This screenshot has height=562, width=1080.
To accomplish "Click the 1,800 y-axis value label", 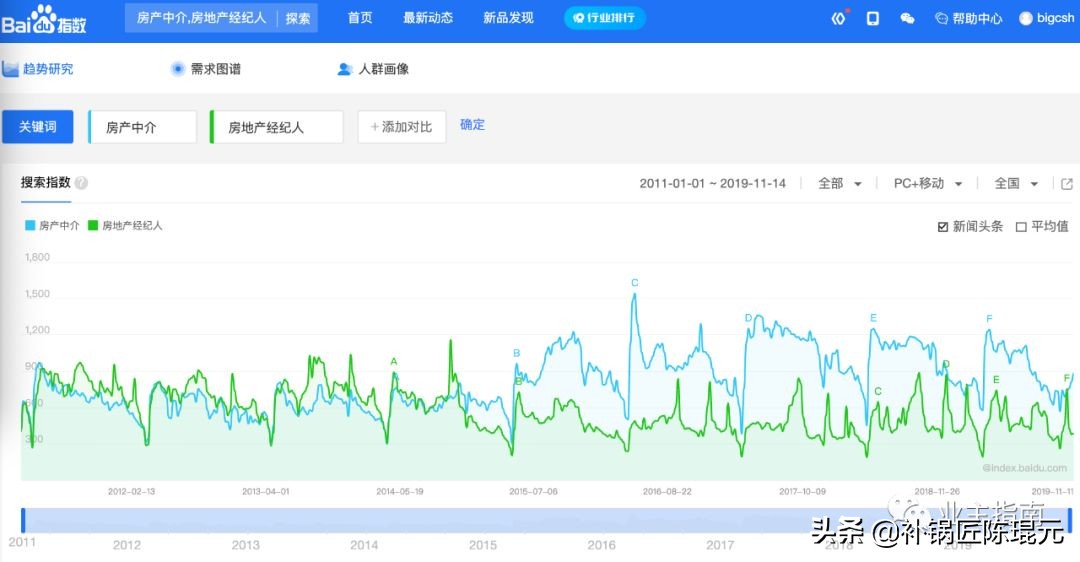I will coord(37,257).
